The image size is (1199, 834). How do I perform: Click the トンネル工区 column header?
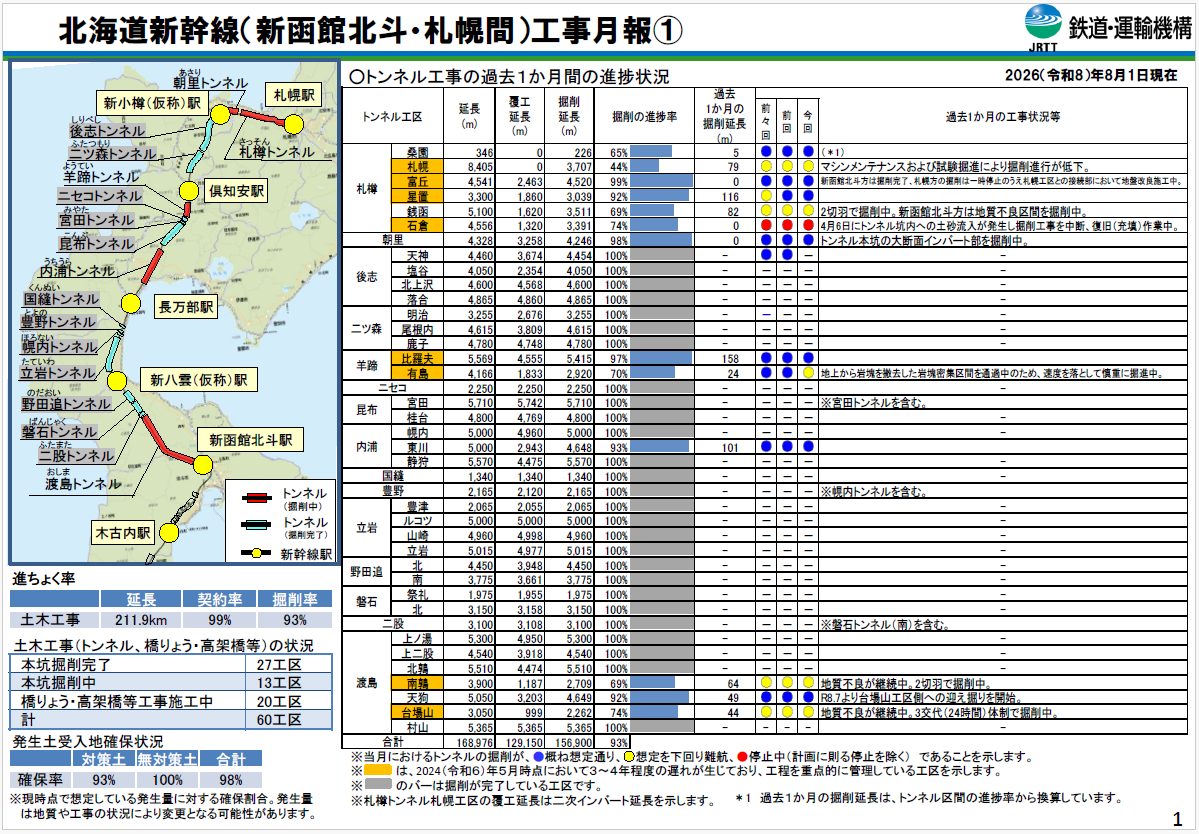[x=392, y=117]
